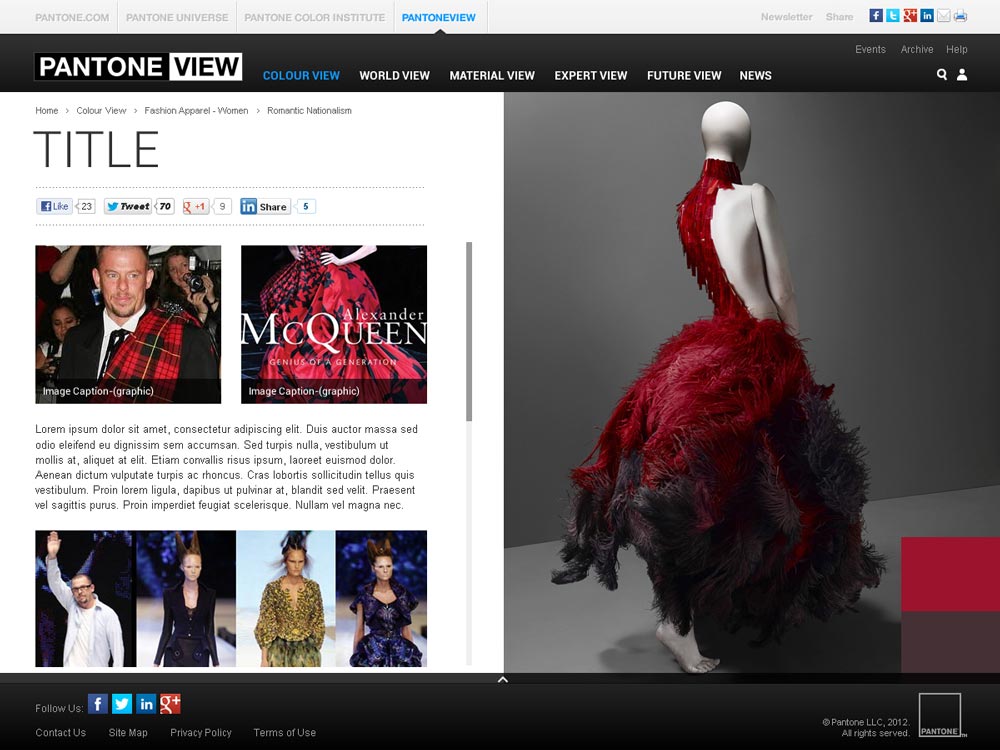Viewport: 1000px width, 750px height.
Task: Open Contact Us footer link
Action: (61, 732)
